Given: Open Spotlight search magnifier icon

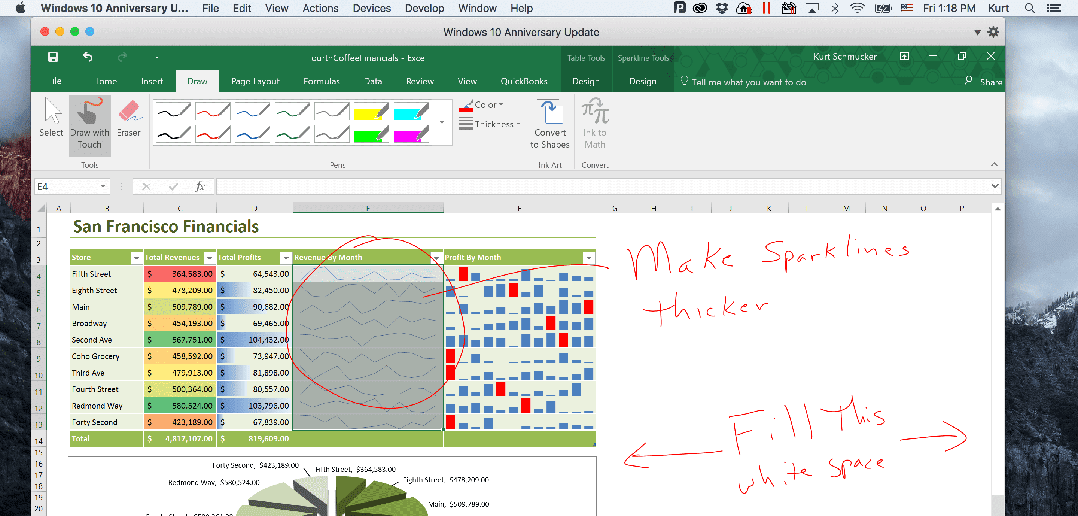Looking at the screenshot, I should point(1029,8).
